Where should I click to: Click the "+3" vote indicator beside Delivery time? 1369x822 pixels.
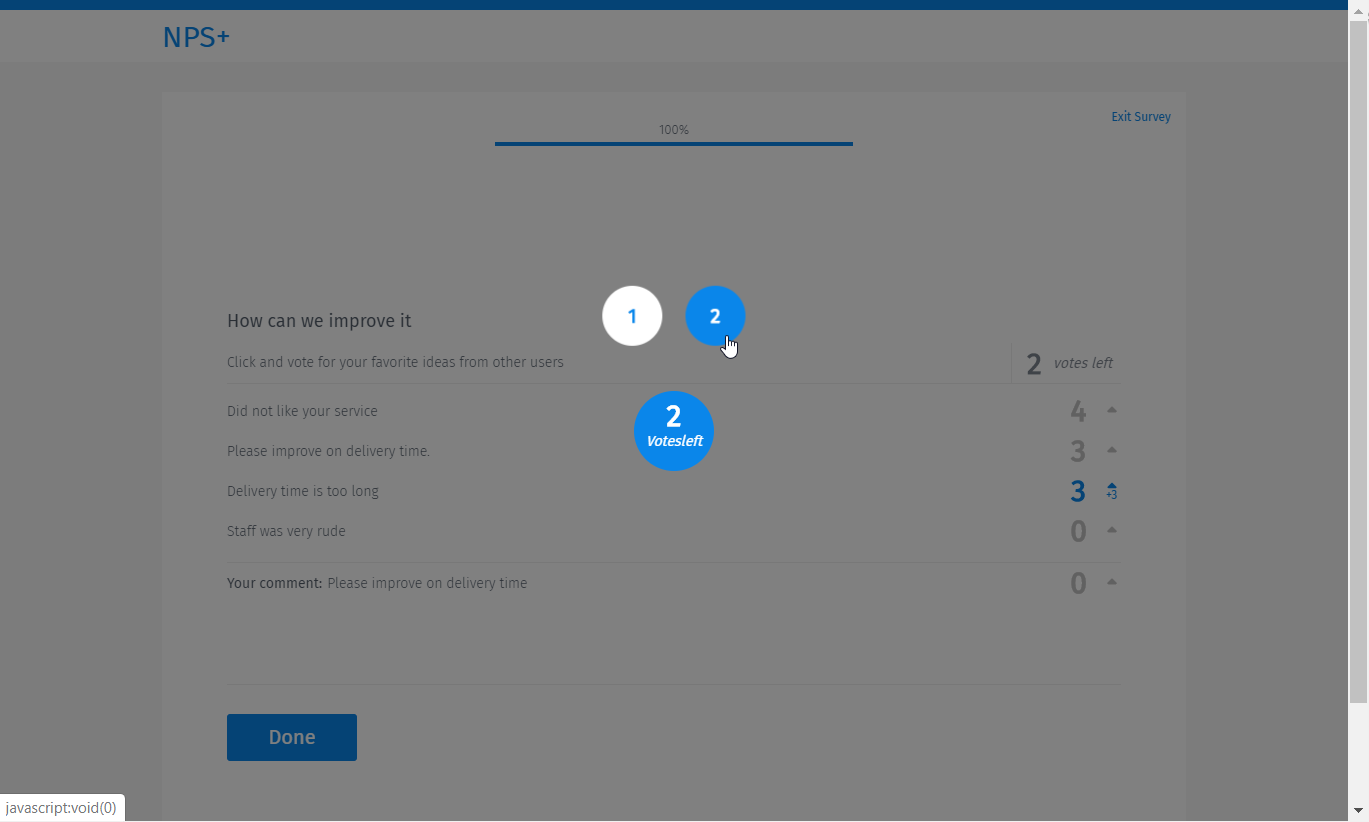tap(1110, 495)
